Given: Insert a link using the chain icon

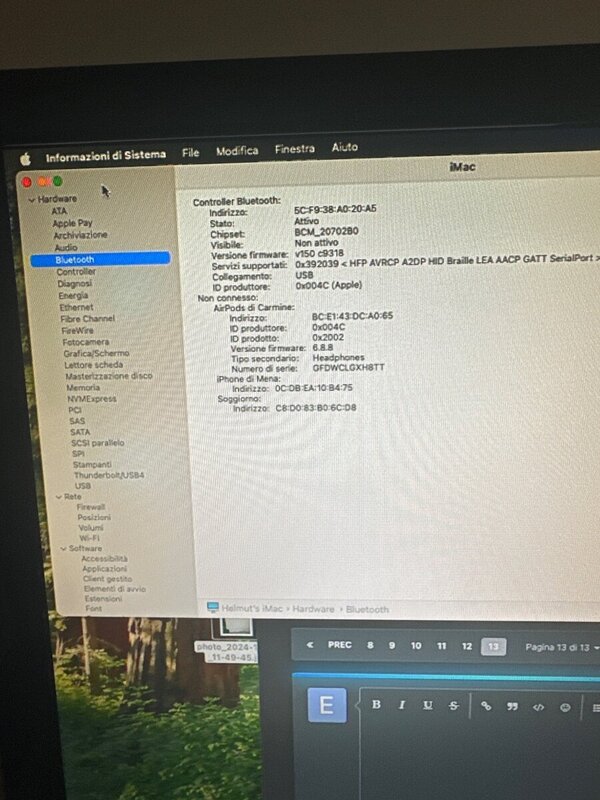Looking at the screenshot, I should pyautogui.click(x=486, y=707).
